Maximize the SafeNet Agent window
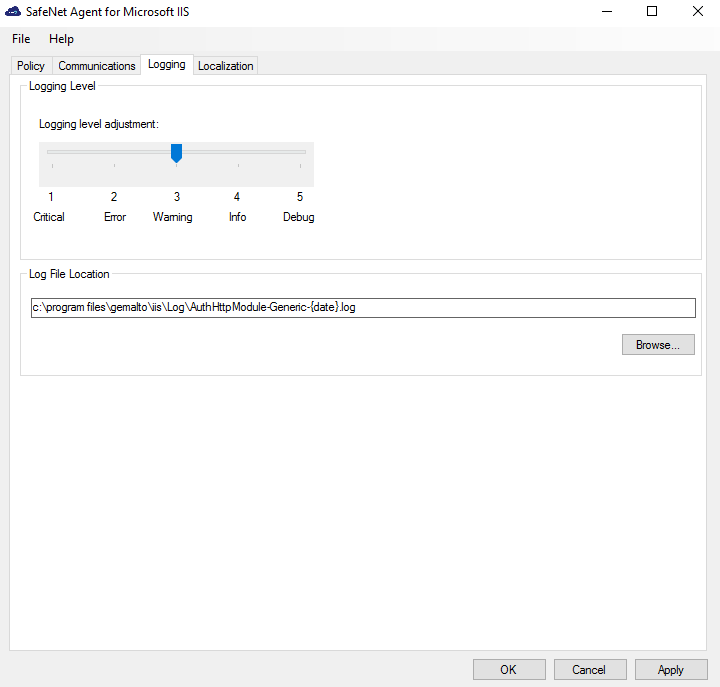The height and width of the screenshot is (687, 720). pyautogui.click(x=652, y=11)
